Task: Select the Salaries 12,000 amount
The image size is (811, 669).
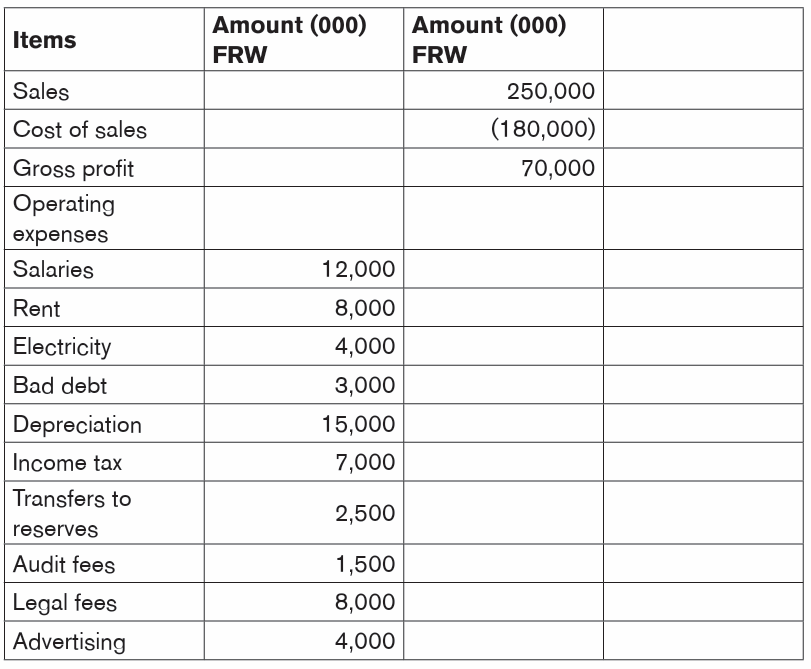Action: (x=358, y=269)
